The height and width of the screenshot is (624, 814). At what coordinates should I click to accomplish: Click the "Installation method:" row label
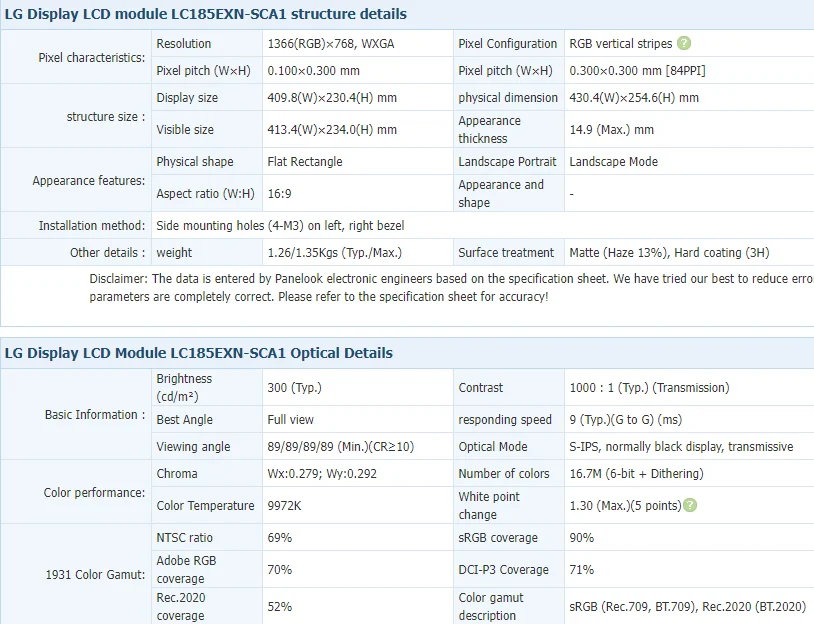click(x=92, y=226)
